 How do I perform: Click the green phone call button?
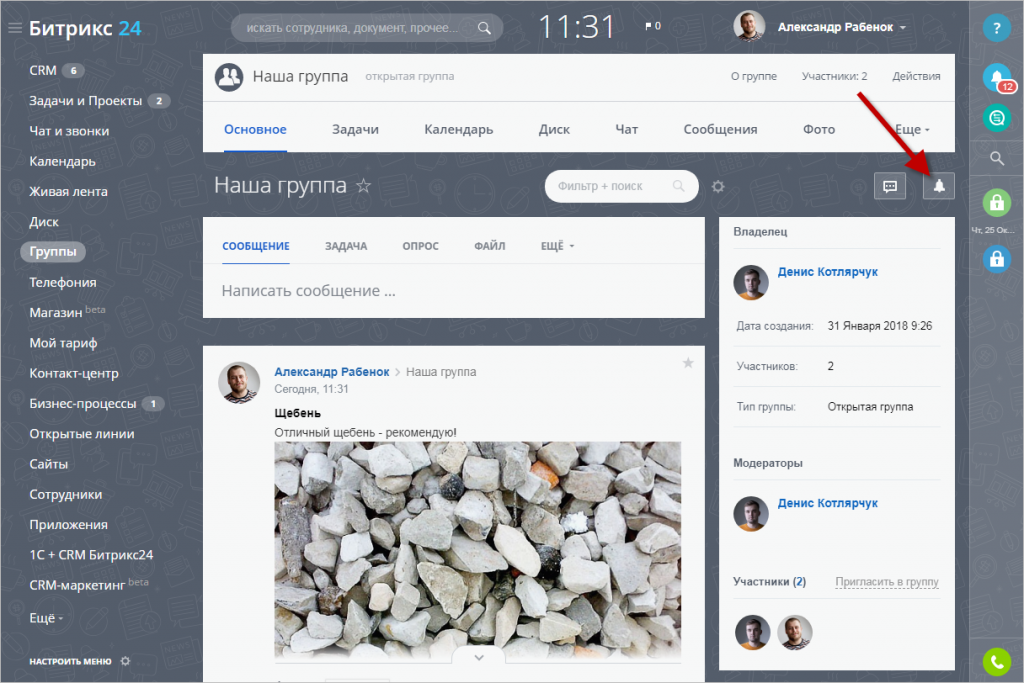point(997,661)
